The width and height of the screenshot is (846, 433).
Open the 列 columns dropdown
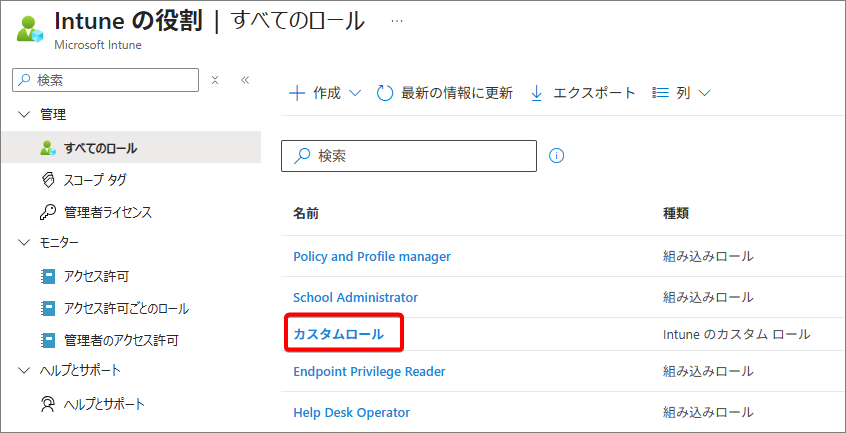[x=681, y=93]
